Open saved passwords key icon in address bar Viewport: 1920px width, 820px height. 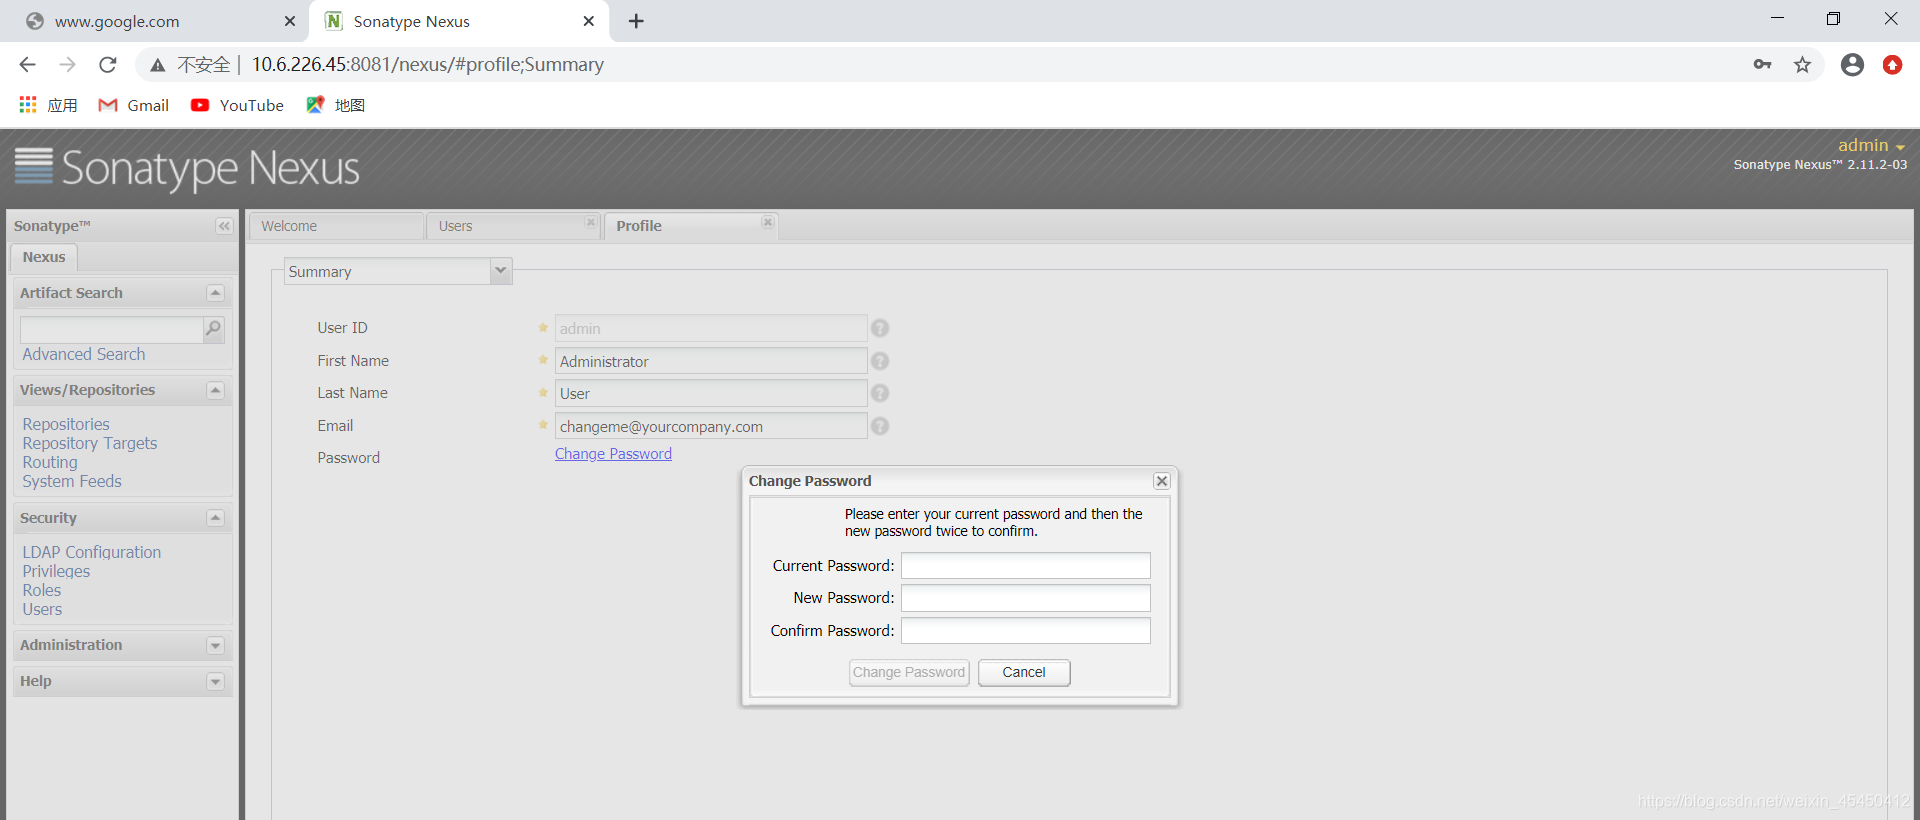(1762, 65)
